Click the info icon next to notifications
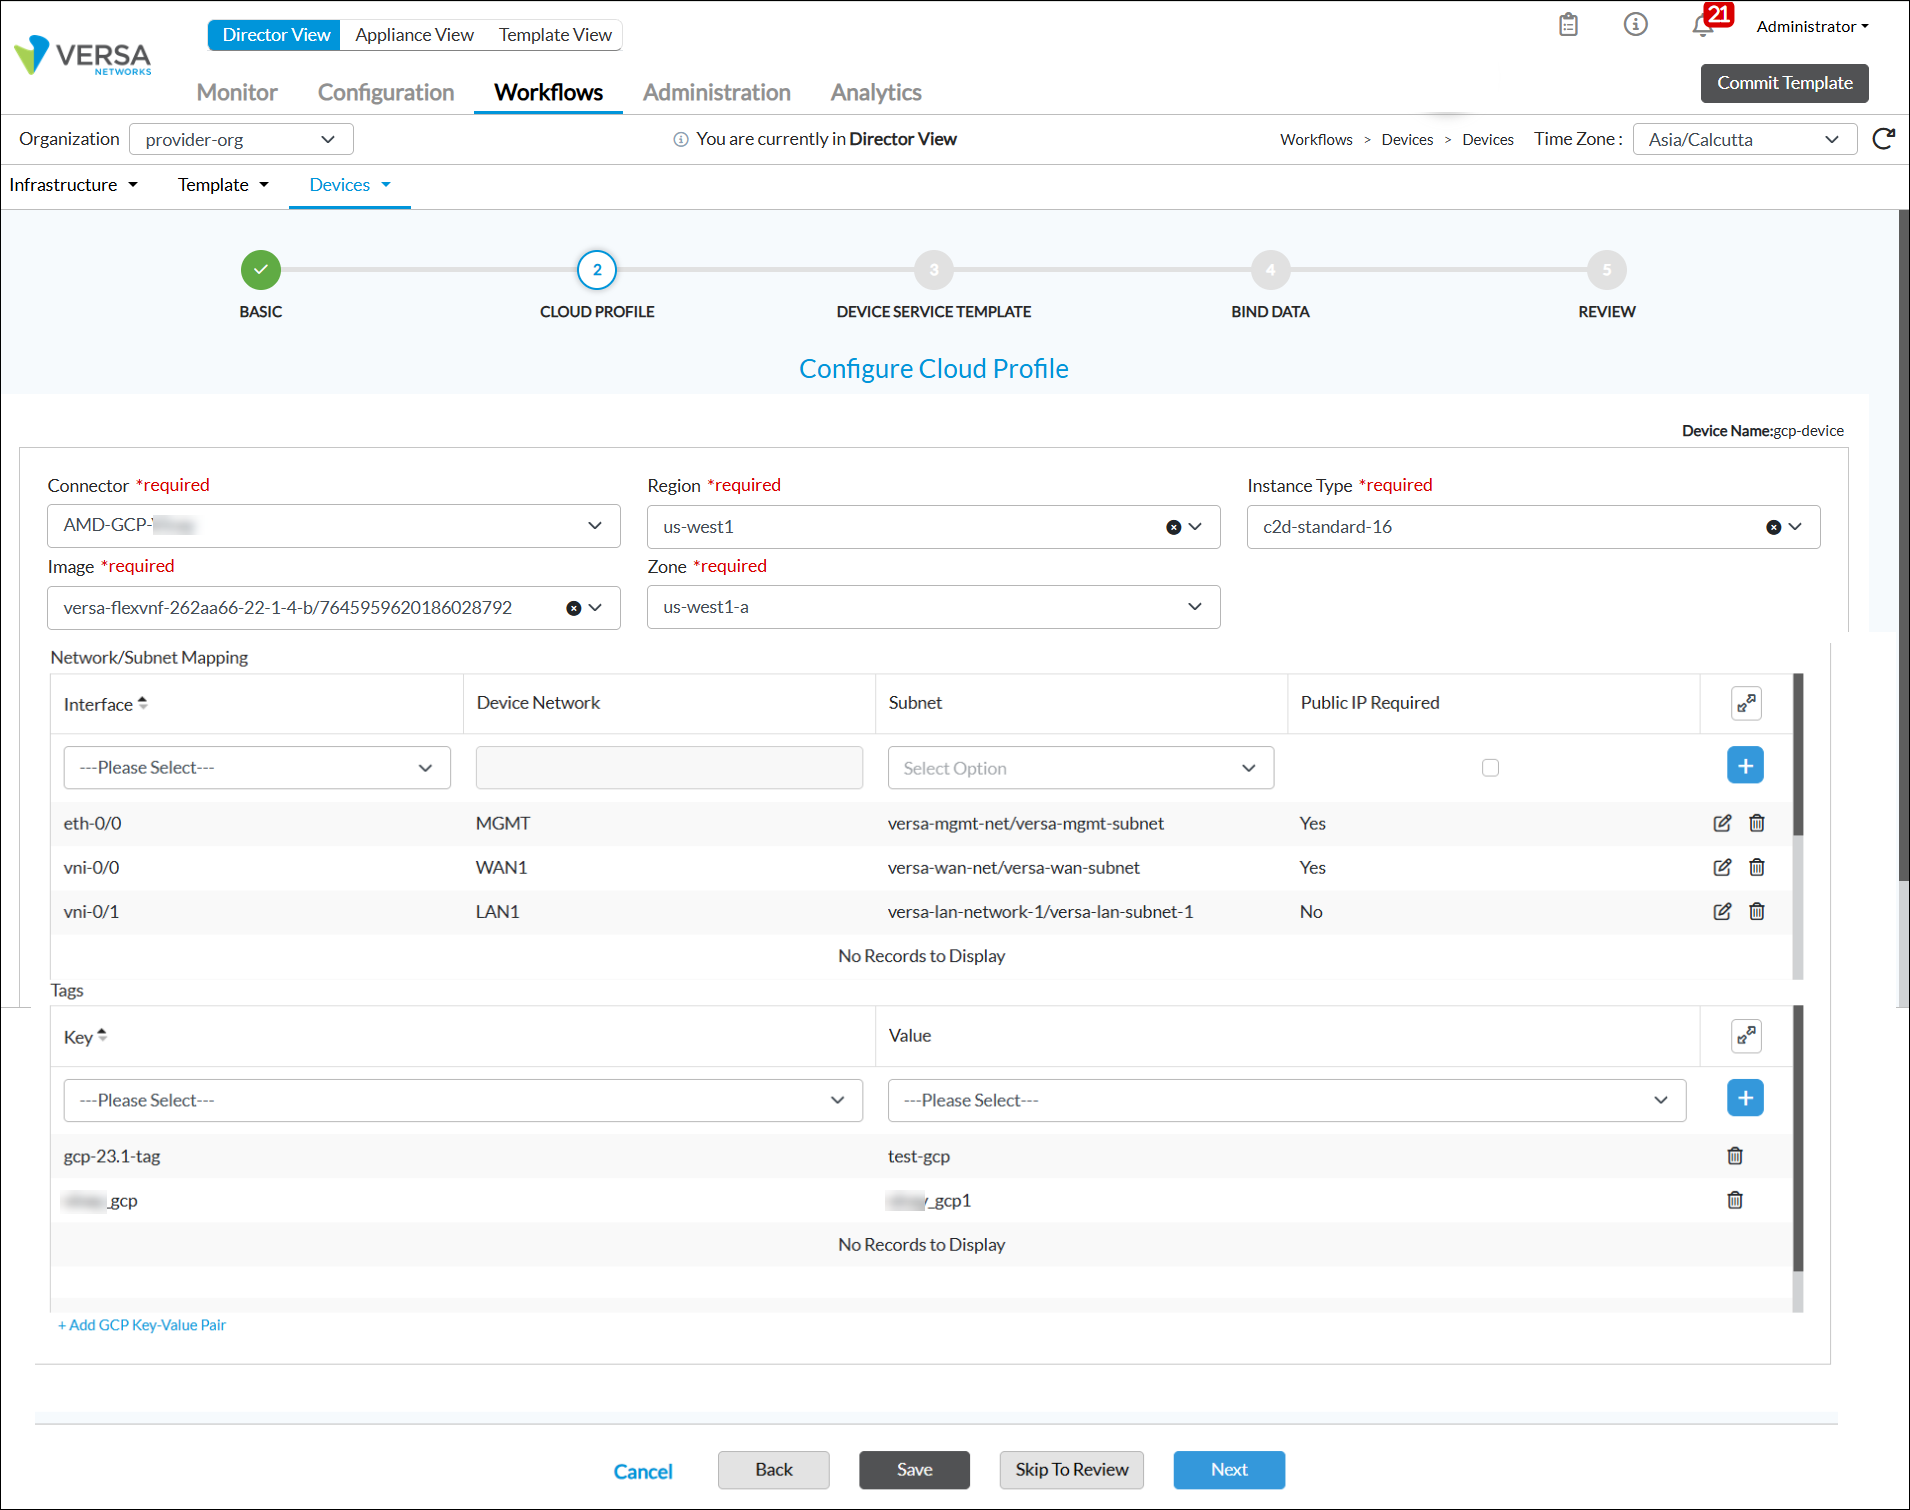The height and width of the screenshot is (1510, 1910). tap(1635, 25)
